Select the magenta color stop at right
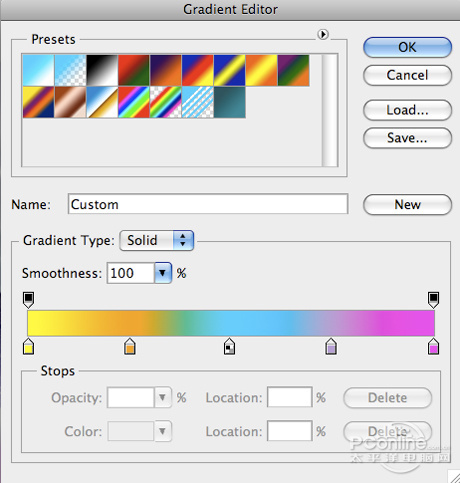The width and height of the screenshot is (460, 483). point(433,346)
